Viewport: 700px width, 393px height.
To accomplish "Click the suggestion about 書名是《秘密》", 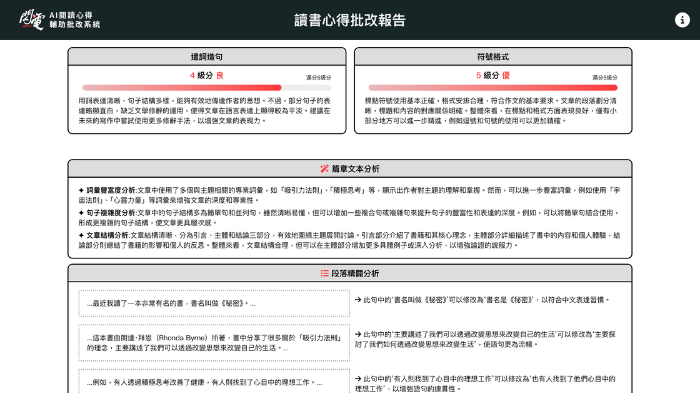I will (482, 300).
